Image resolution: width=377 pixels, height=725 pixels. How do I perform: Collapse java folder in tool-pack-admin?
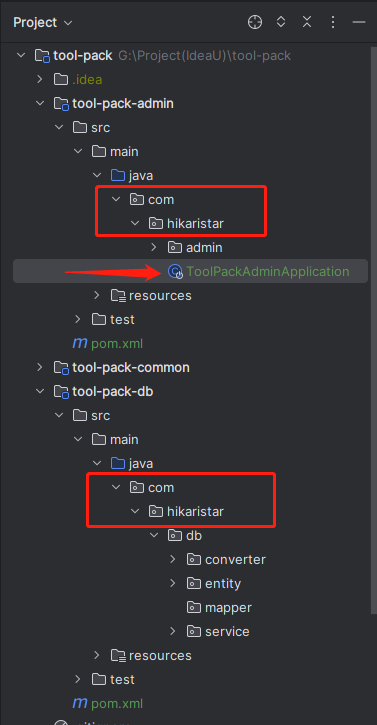pyautogui.click(x=97, y=176)
